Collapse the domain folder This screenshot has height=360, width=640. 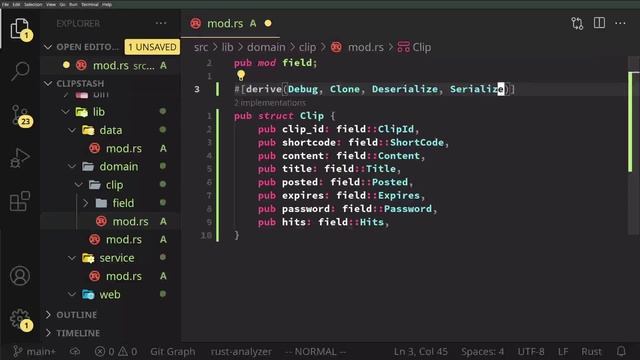pyautogui.click(x=72, y=166)
